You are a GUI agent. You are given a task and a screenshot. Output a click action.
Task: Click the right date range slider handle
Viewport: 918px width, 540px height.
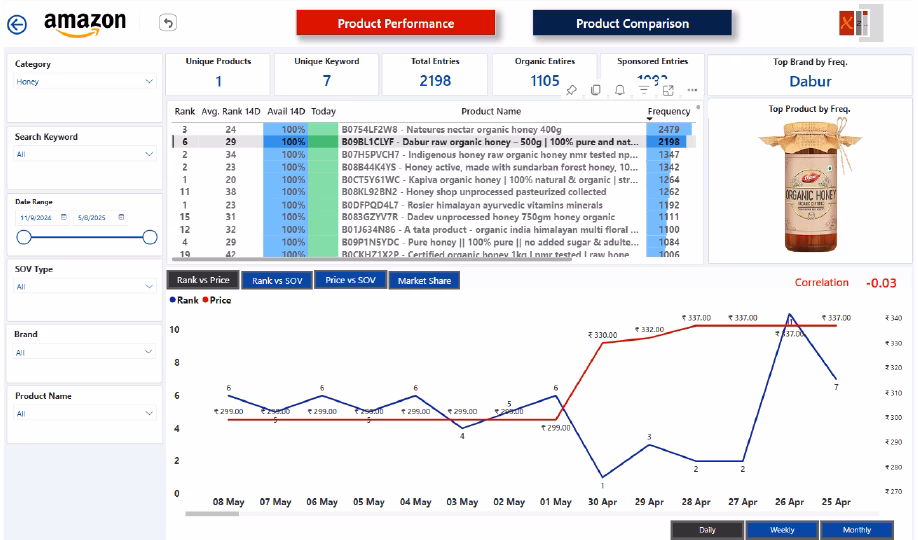pyautogui.click(x=150, y=237)
